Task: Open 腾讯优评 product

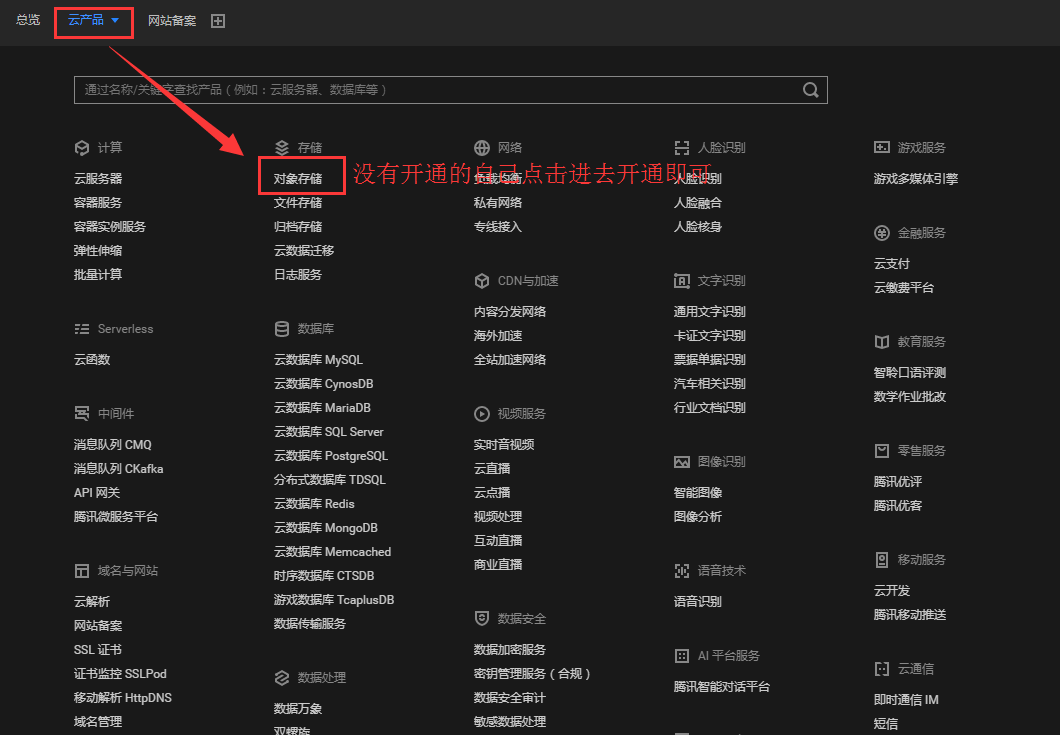Action: click(898, 481)
